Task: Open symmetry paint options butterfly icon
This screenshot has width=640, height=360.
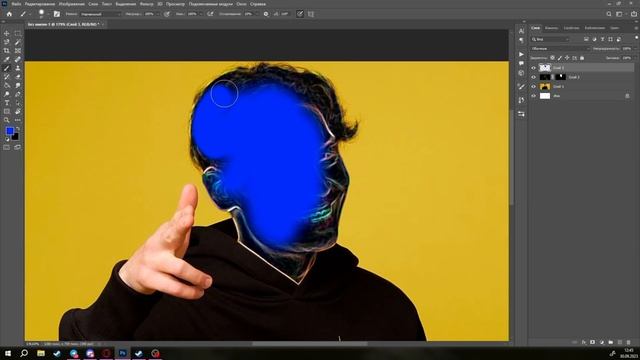Action: 311,14
